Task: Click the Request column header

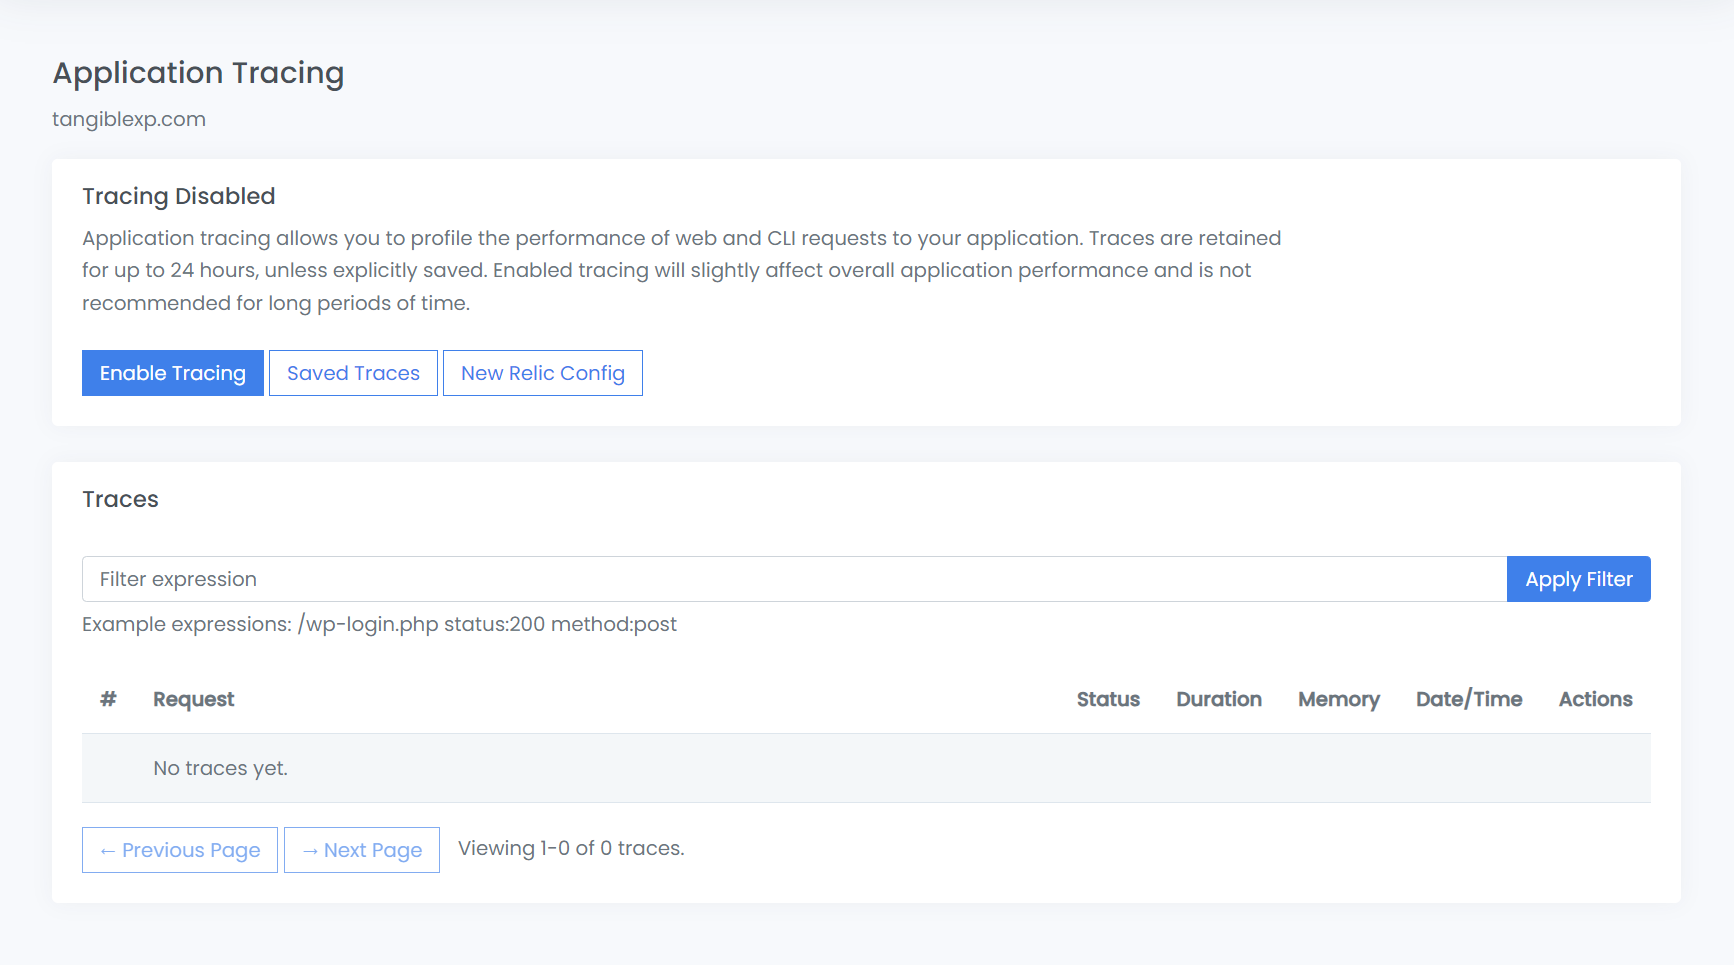Action: (x=193, y=699)
